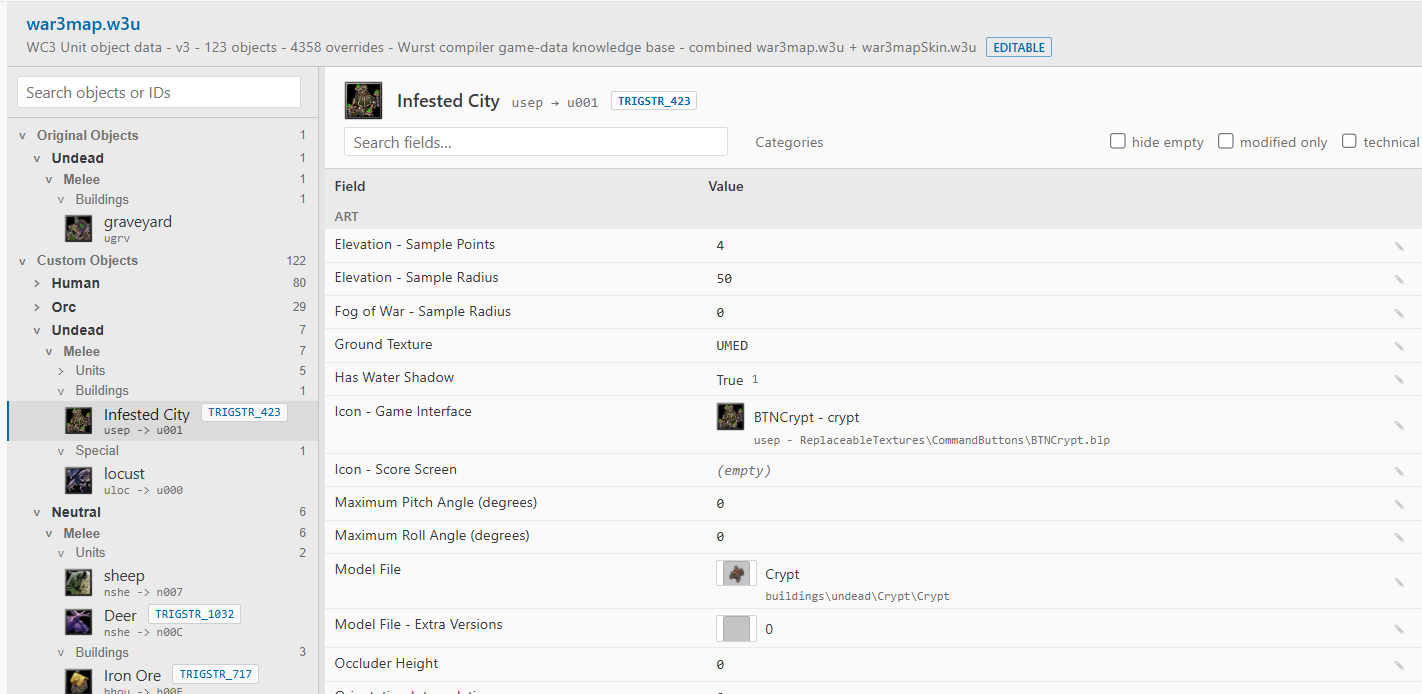1422x694 pixels.
Task: Expand the Orc race node
Action: coord(37,307)
